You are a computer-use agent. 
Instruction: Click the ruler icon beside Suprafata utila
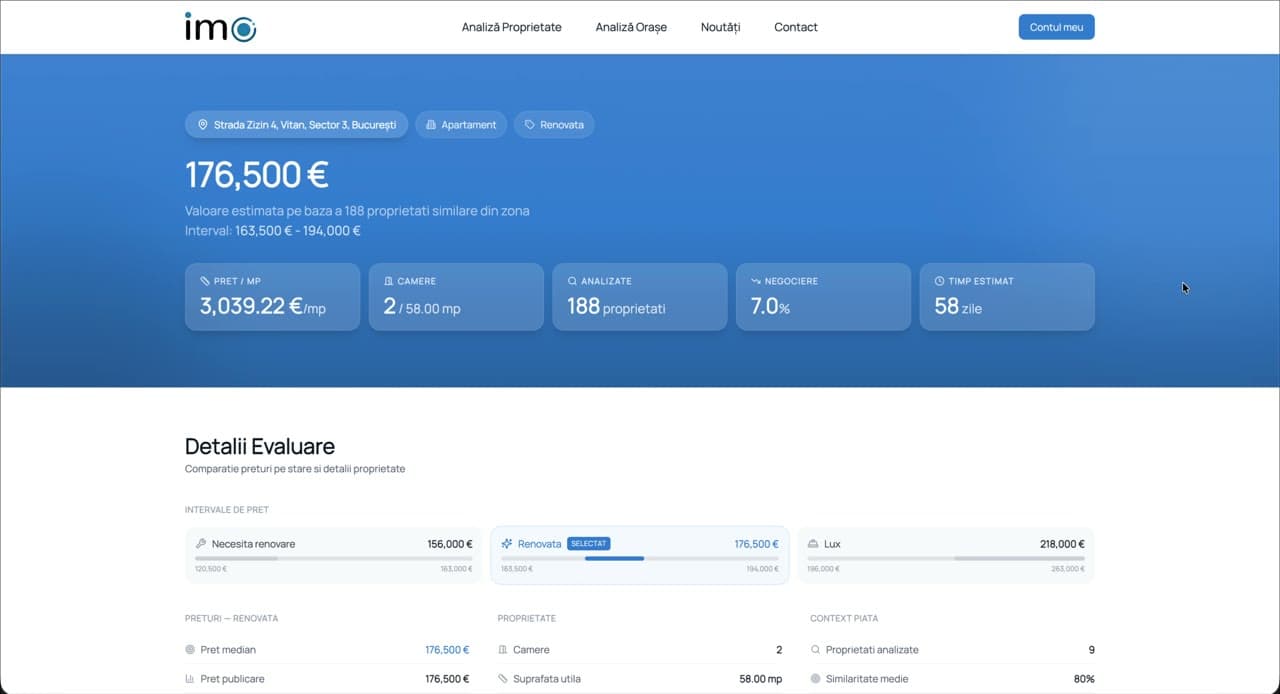(503, 679)
